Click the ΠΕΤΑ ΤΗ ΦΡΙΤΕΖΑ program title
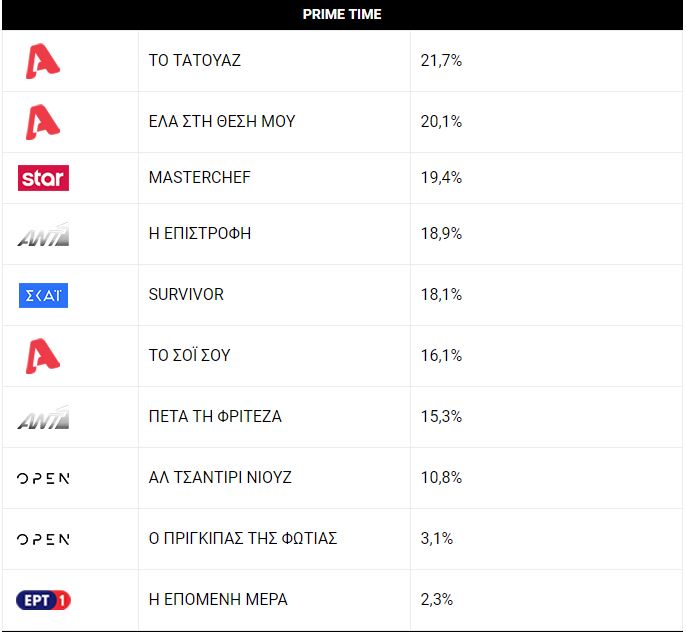 coord(215,416)
